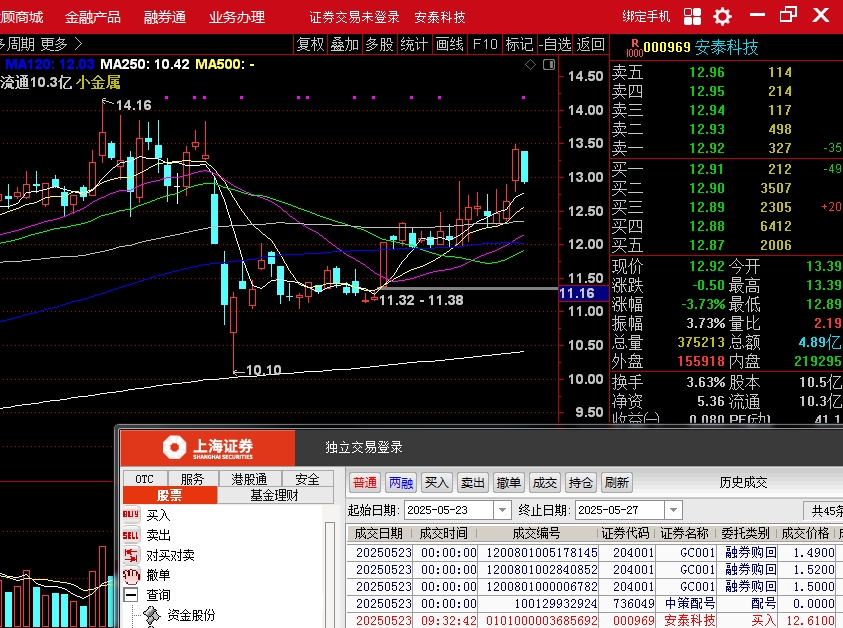Switch to the 服务 tab

(x=192, y=479)
